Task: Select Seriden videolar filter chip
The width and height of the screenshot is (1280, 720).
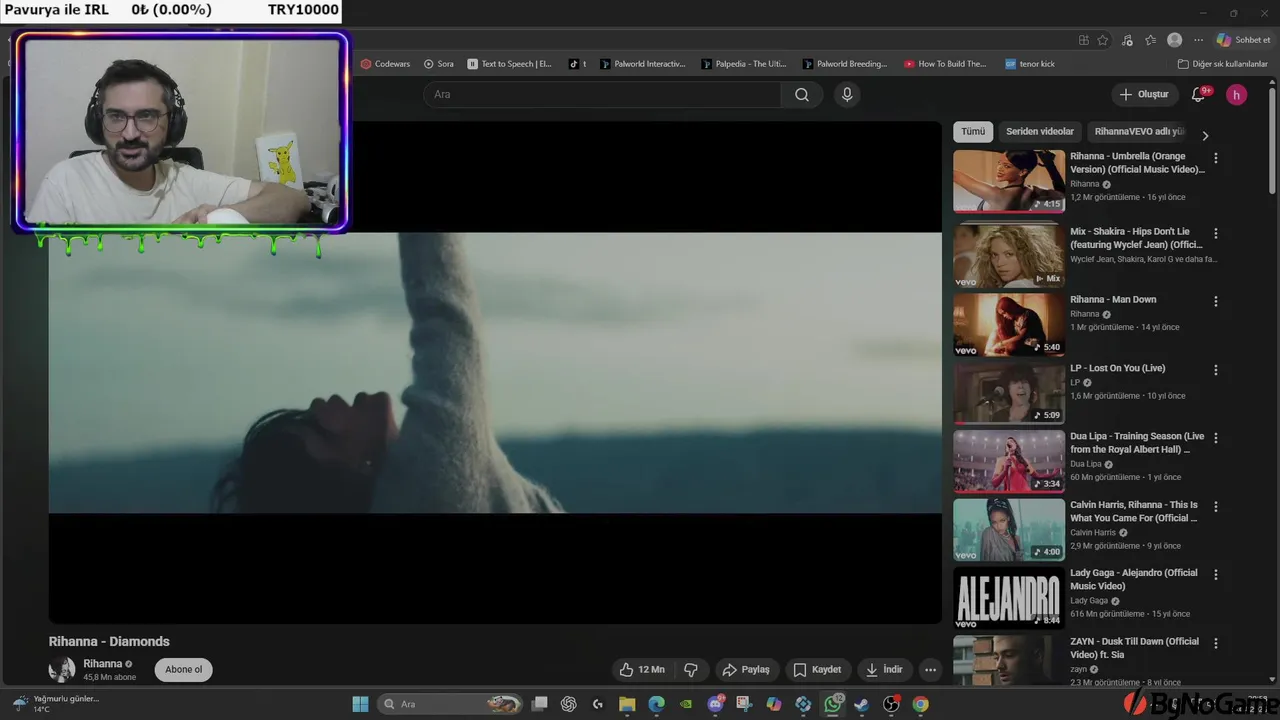Action: tap(1040, 132)
